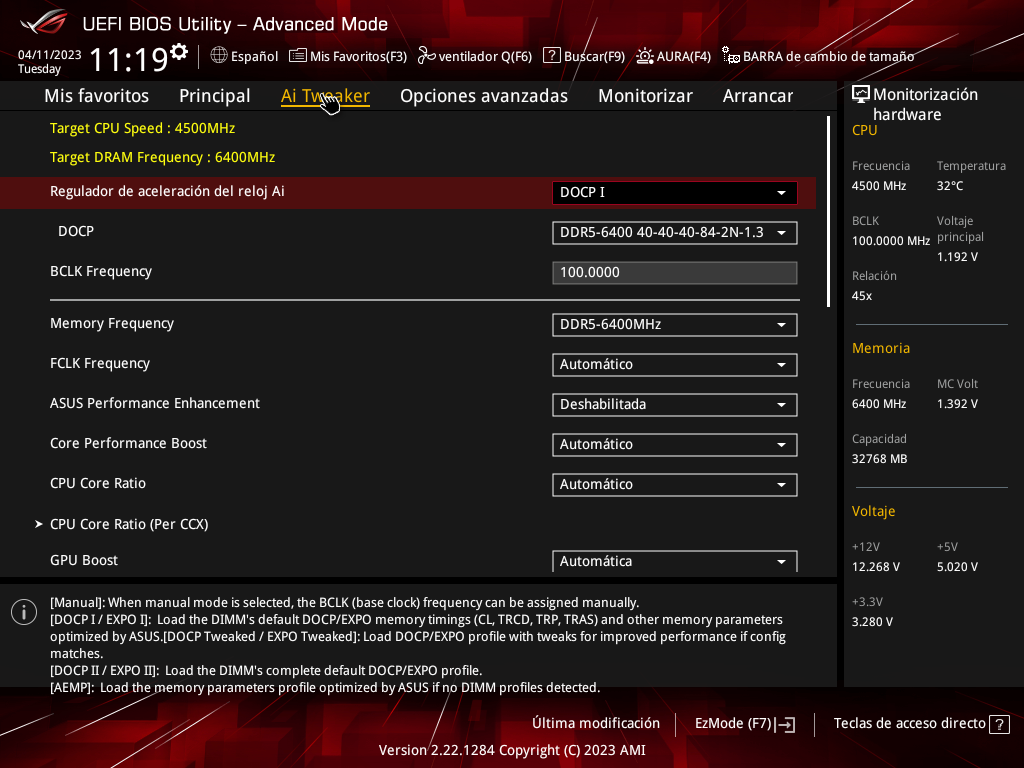Click the AURA light icon
Screen dimensions: 1024x768
point(645,56)
